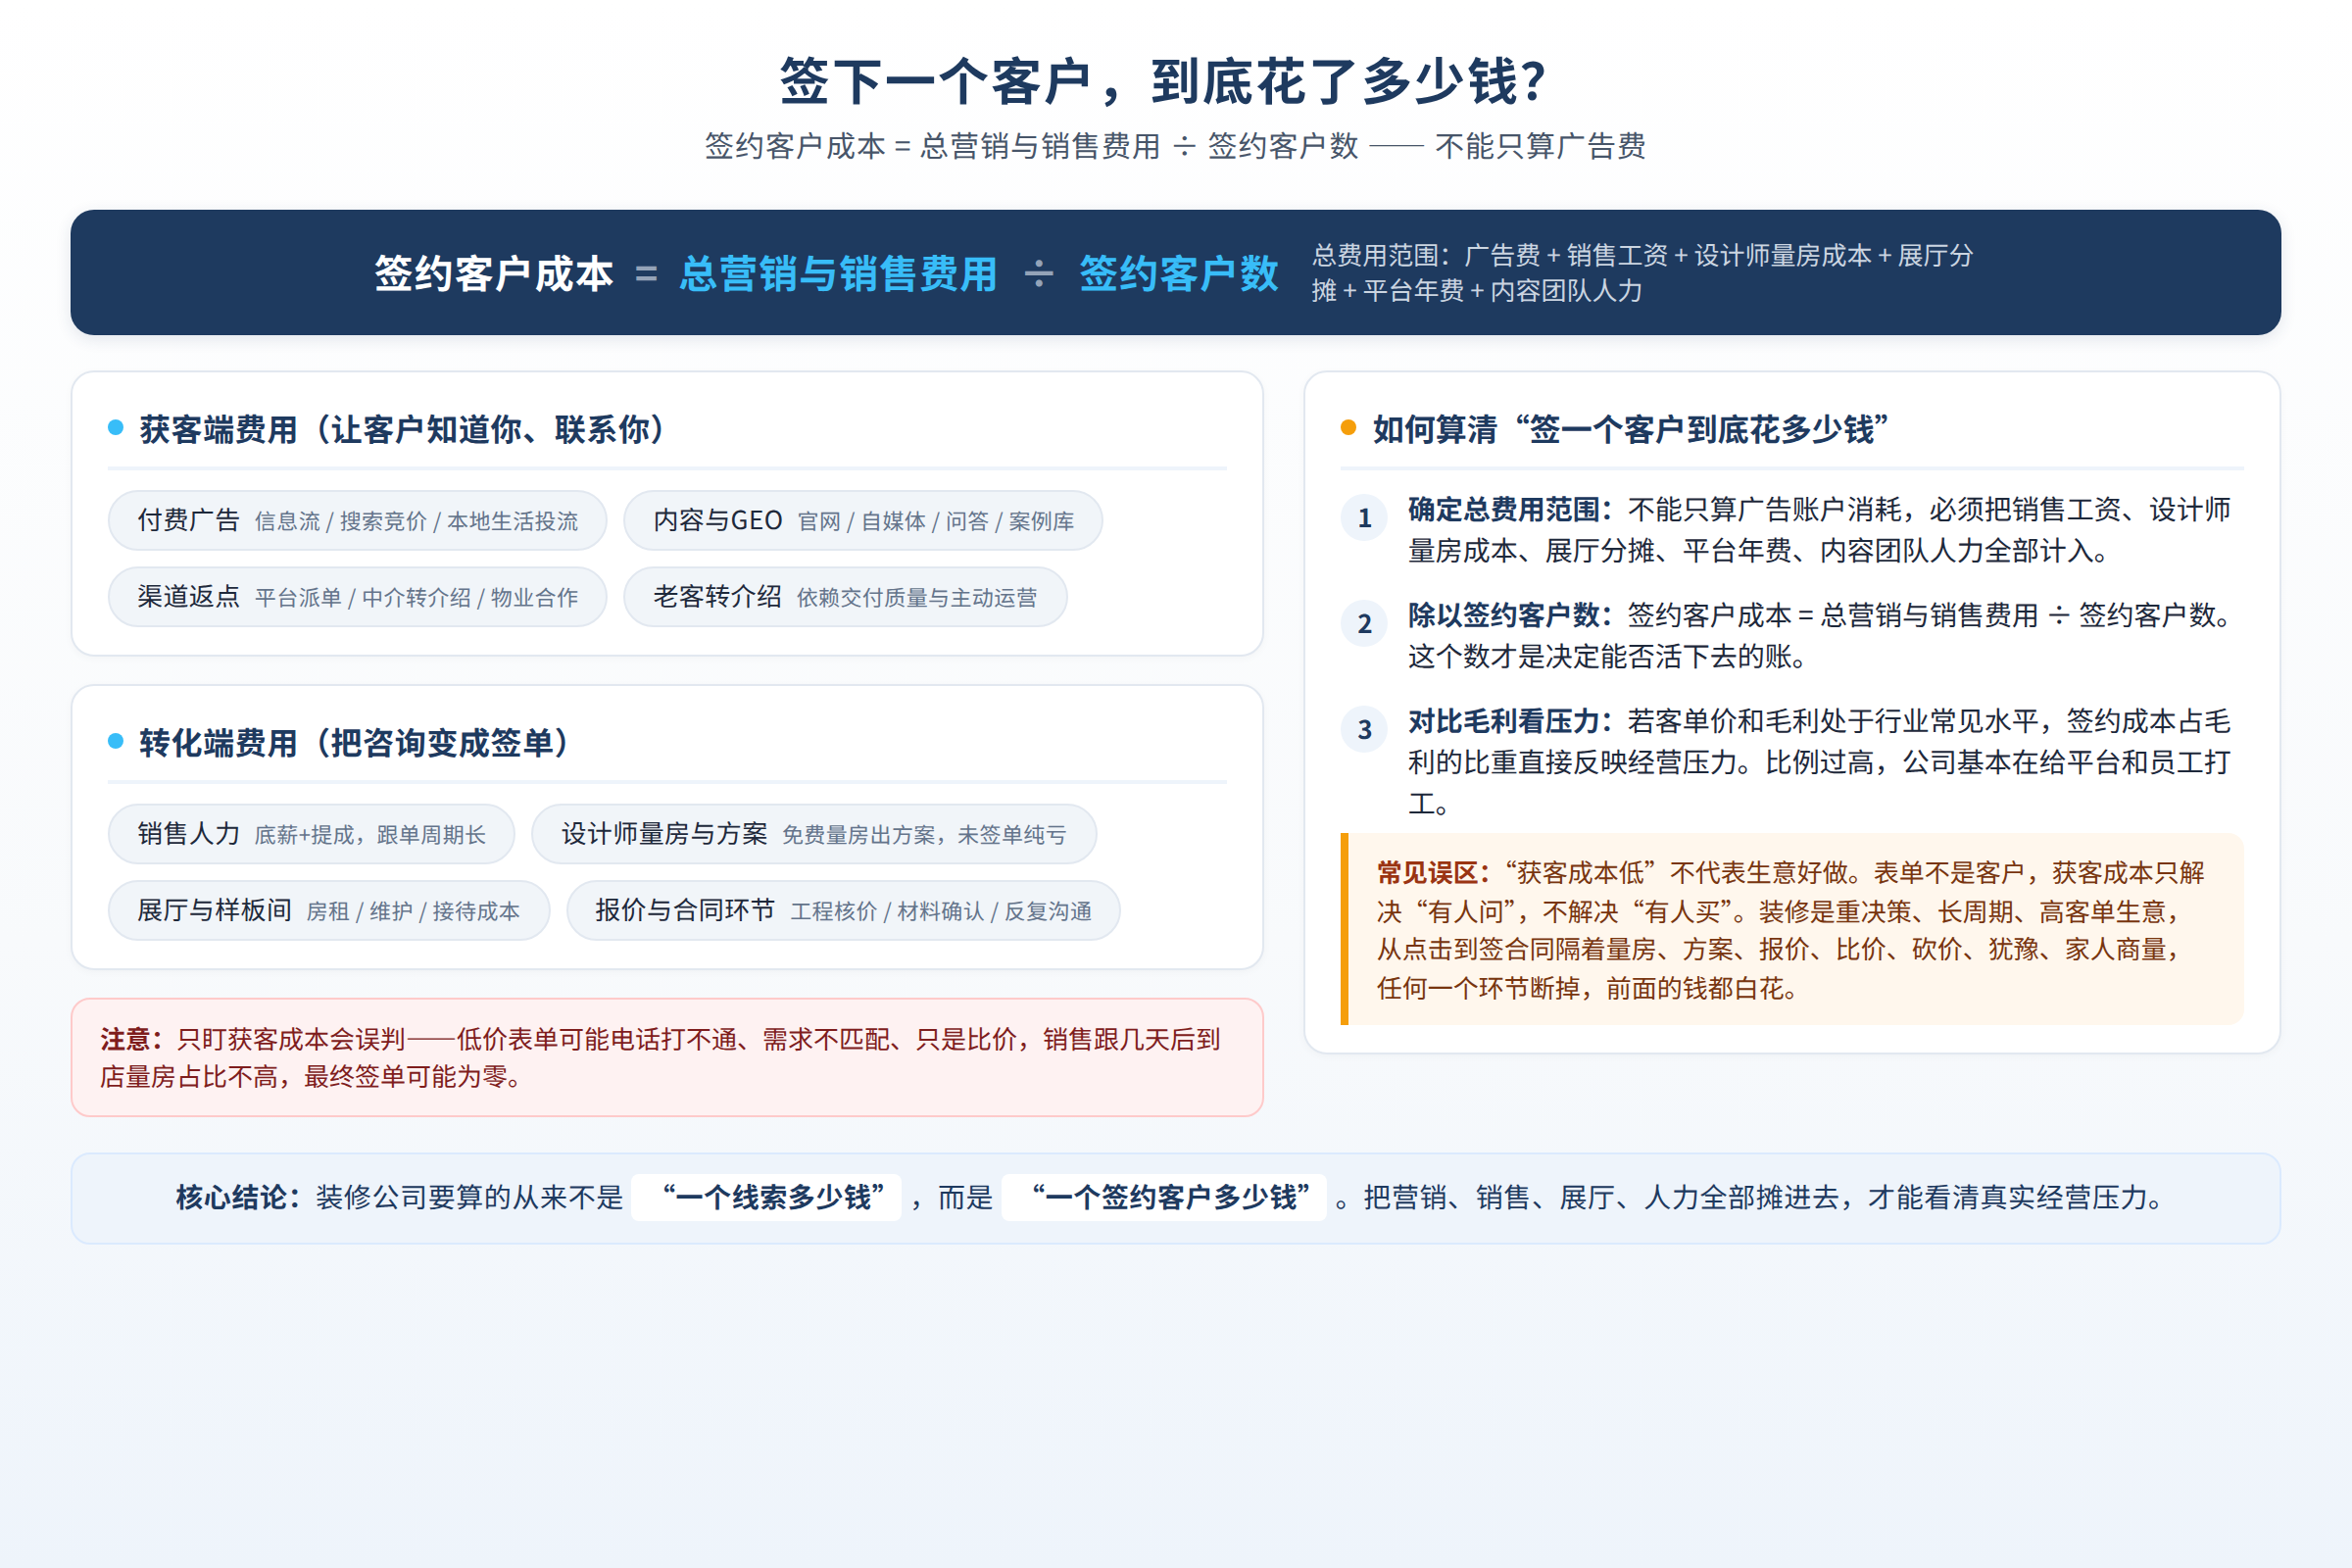Click 总营销与销售费用 in the dark banner
Screen dimensions: 2352x1568
coord(838,273)
